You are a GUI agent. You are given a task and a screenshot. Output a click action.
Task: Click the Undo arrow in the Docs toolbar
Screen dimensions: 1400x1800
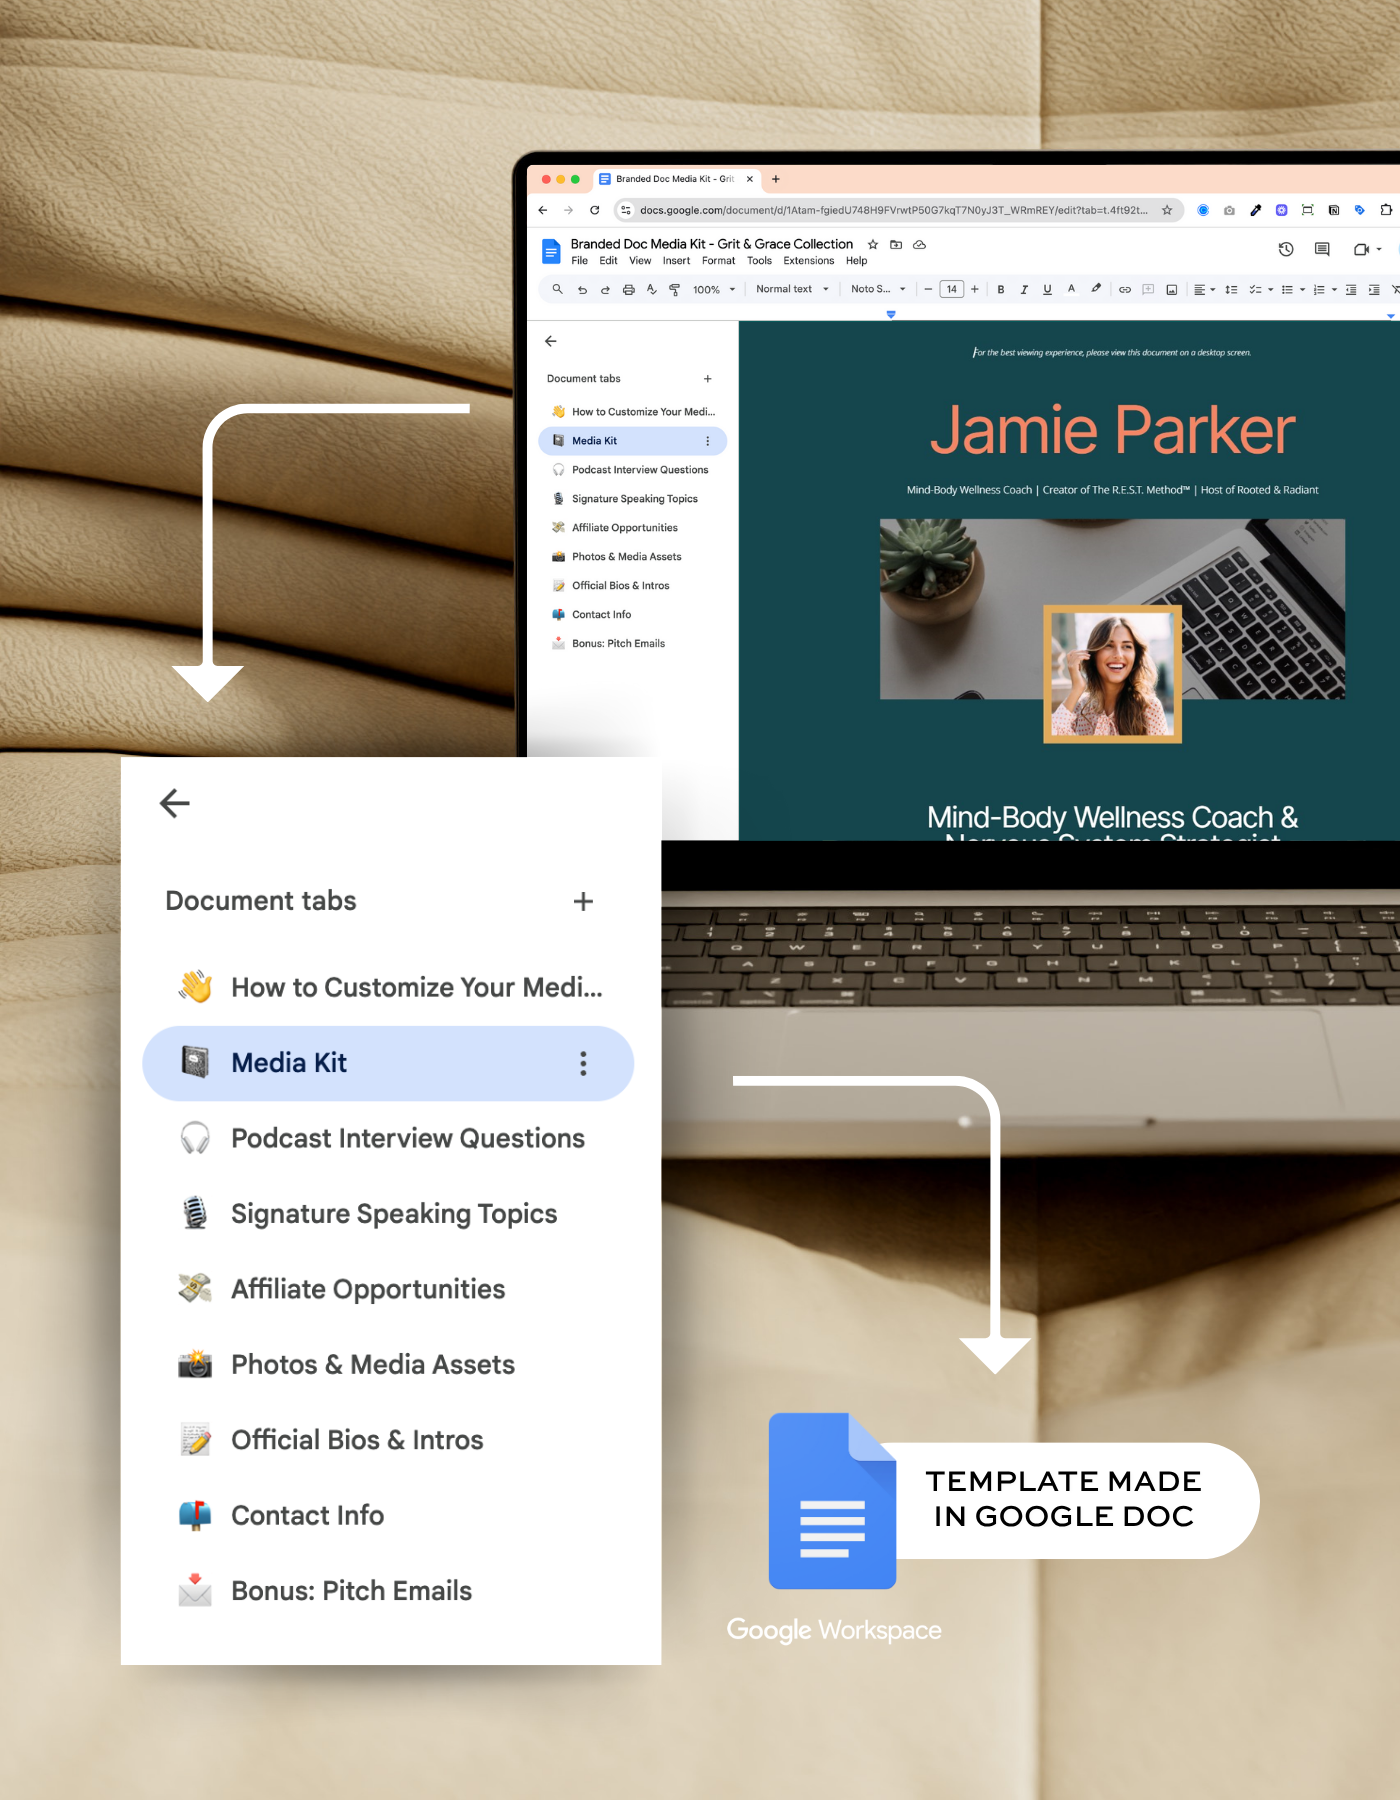(582, 290)
